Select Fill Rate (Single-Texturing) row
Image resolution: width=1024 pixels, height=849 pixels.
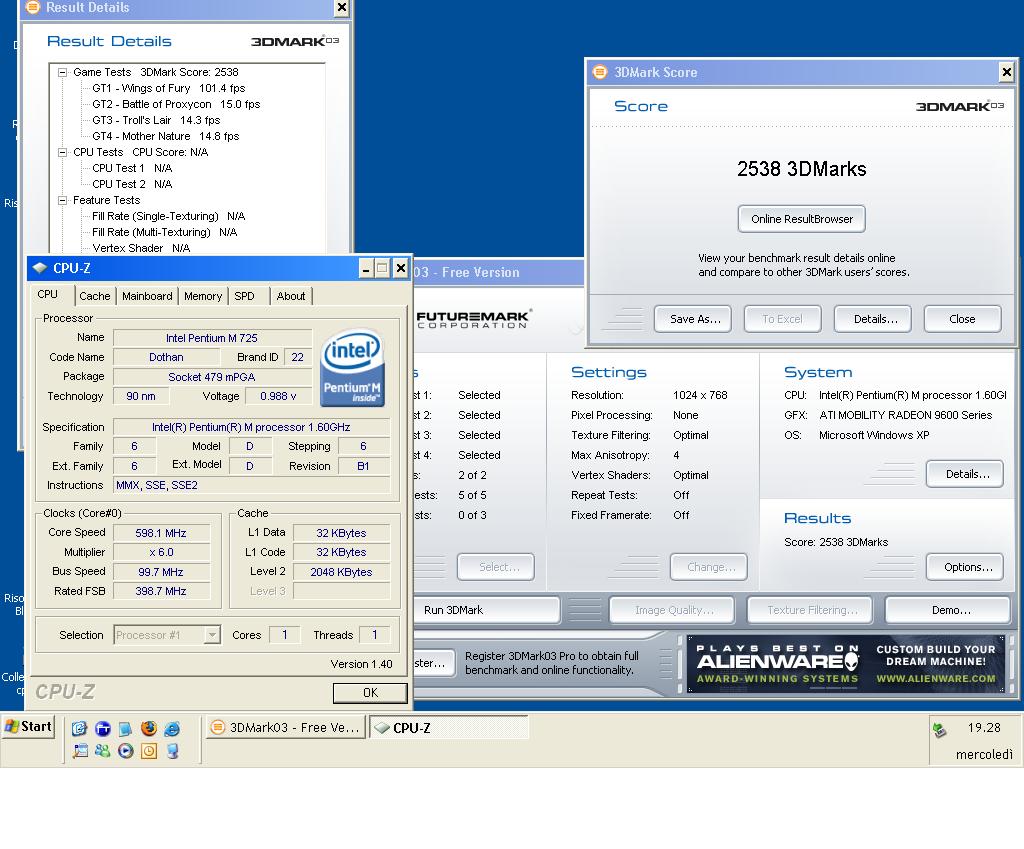coord(168,216)
